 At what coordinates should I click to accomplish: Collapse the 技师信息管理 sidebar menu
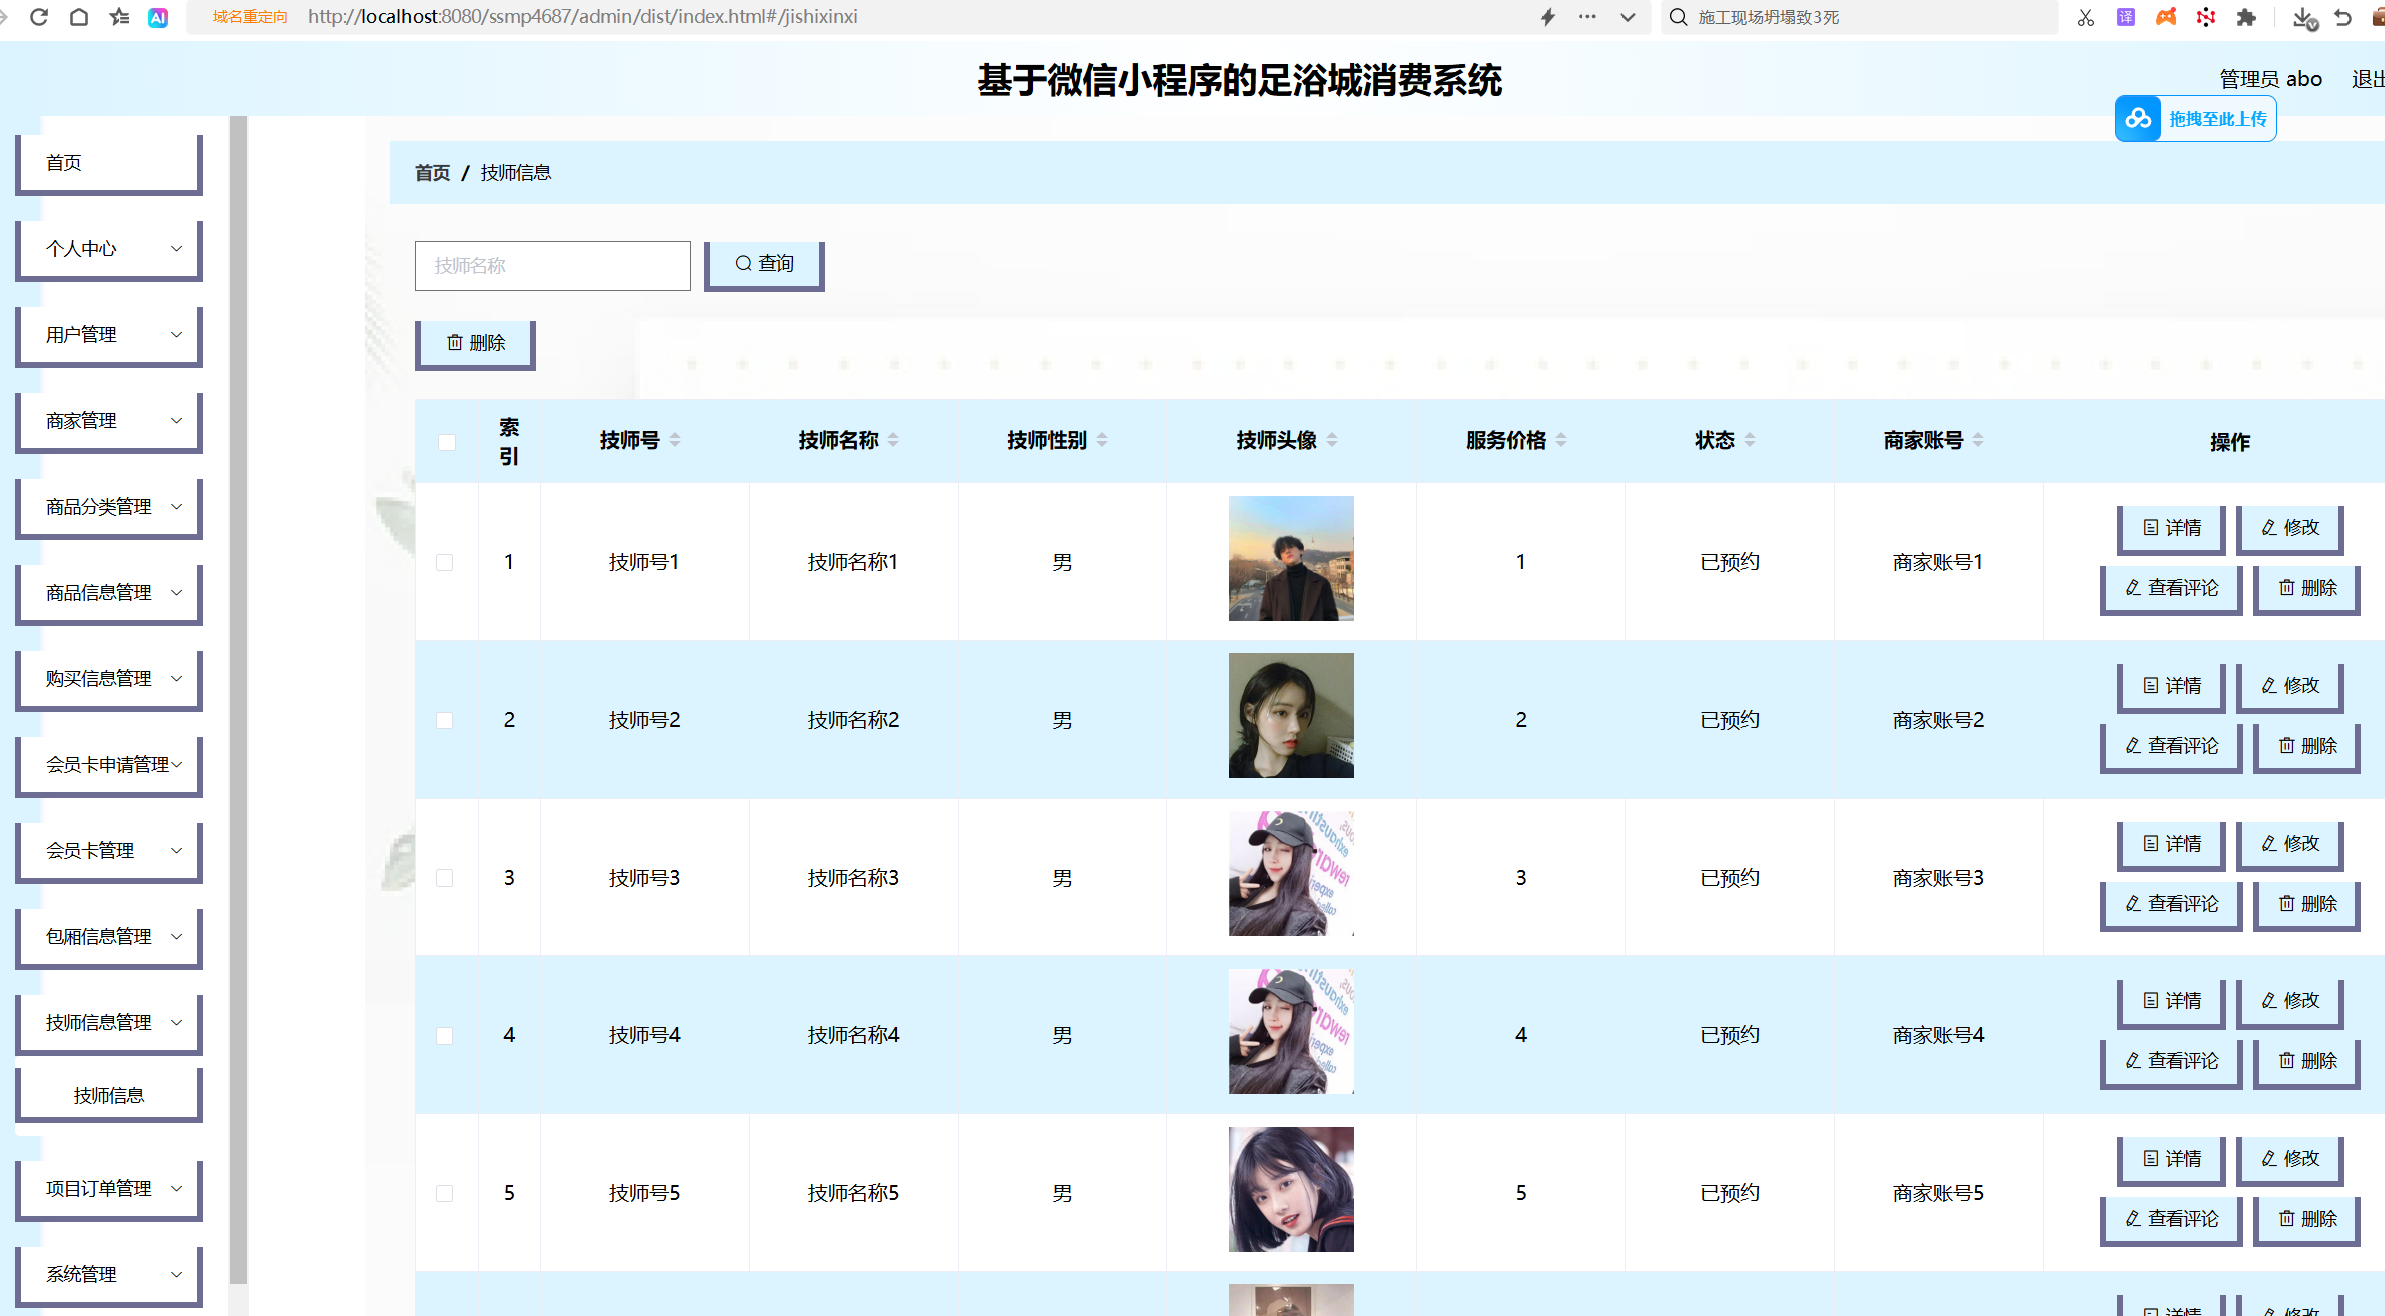point(109,1024)
